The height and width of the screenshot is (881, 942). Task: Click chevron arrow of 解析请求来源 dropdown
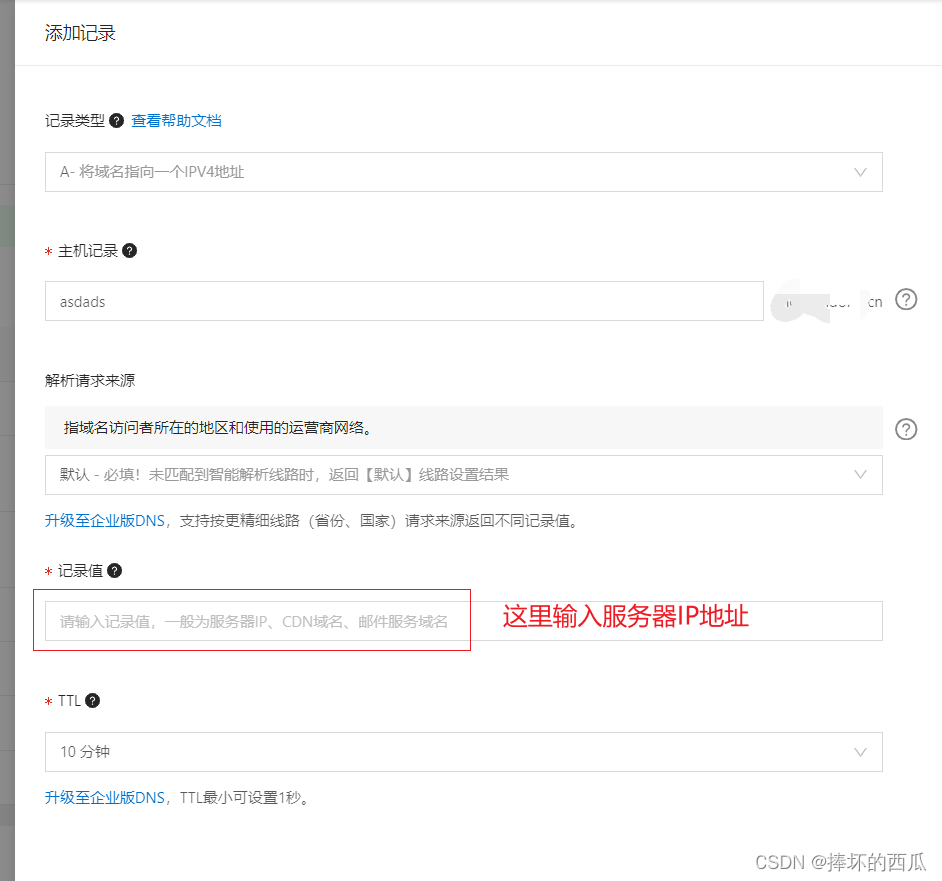point(860,475)
